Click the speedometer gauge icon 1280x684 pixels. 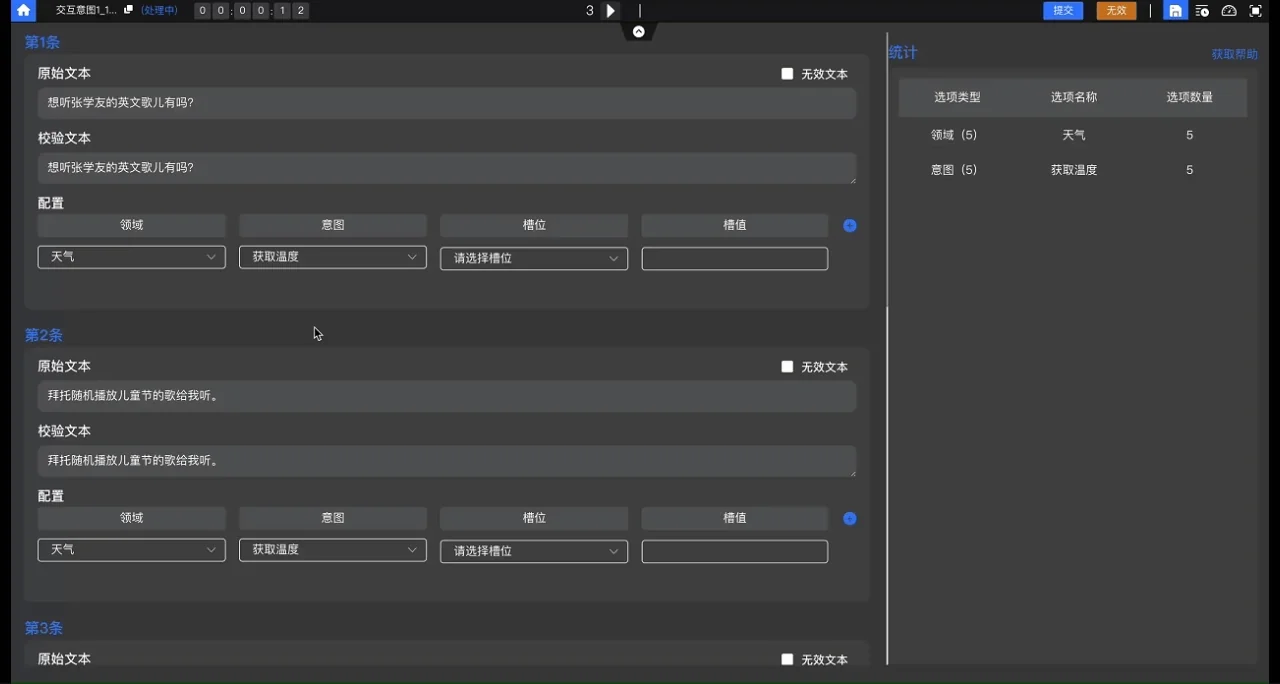click(1229, 11)
